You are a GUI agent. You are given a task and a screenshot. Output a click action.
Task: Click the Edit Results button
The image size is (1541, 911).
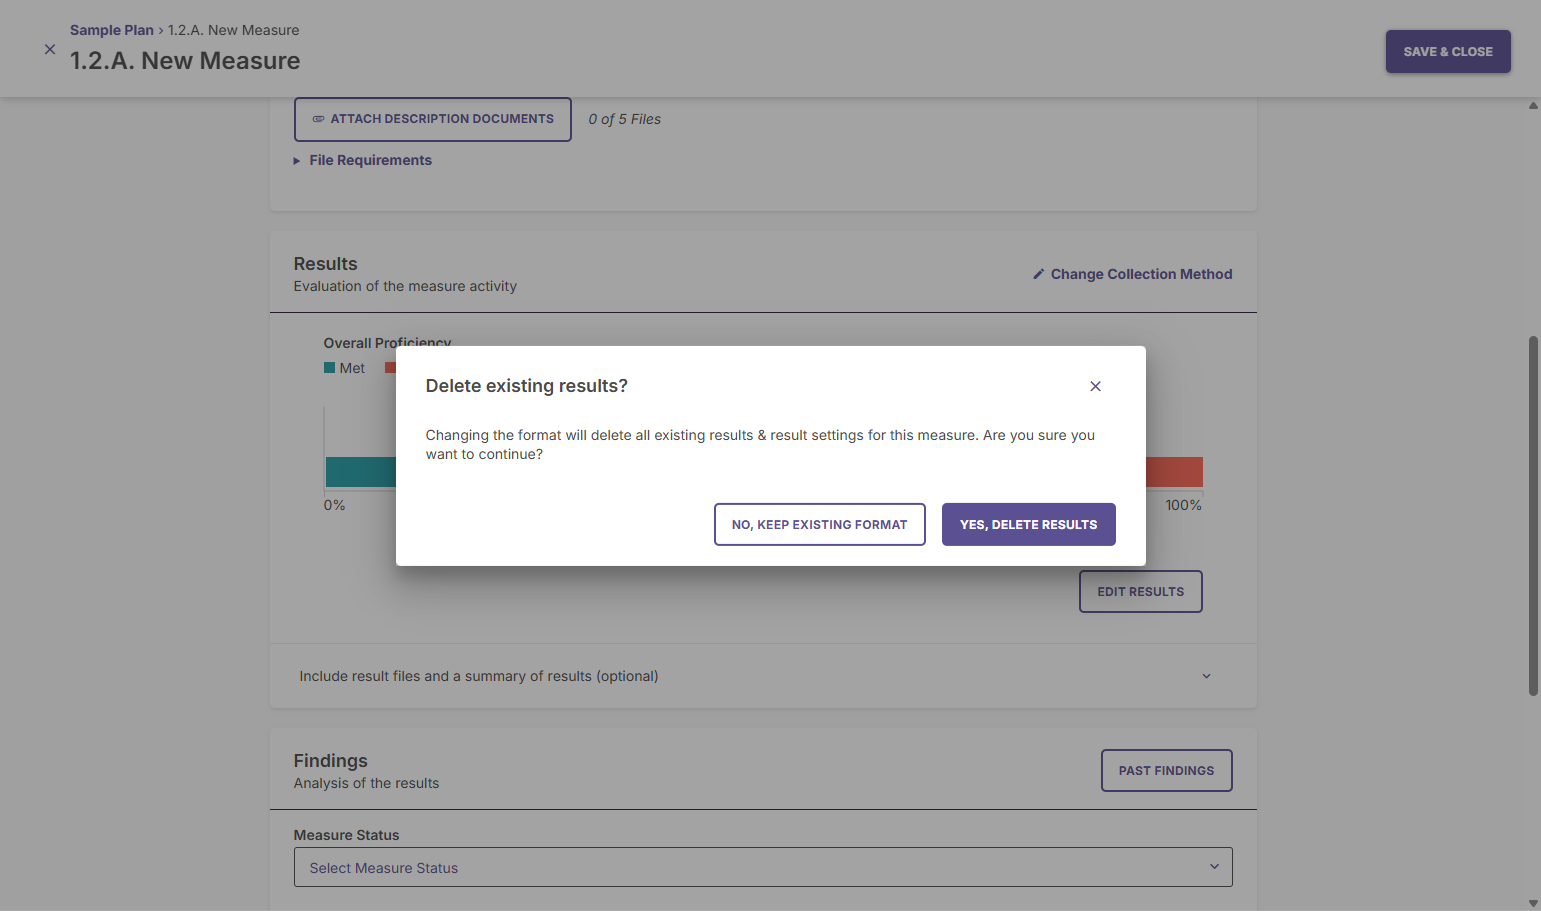[x=1140, y=591]
